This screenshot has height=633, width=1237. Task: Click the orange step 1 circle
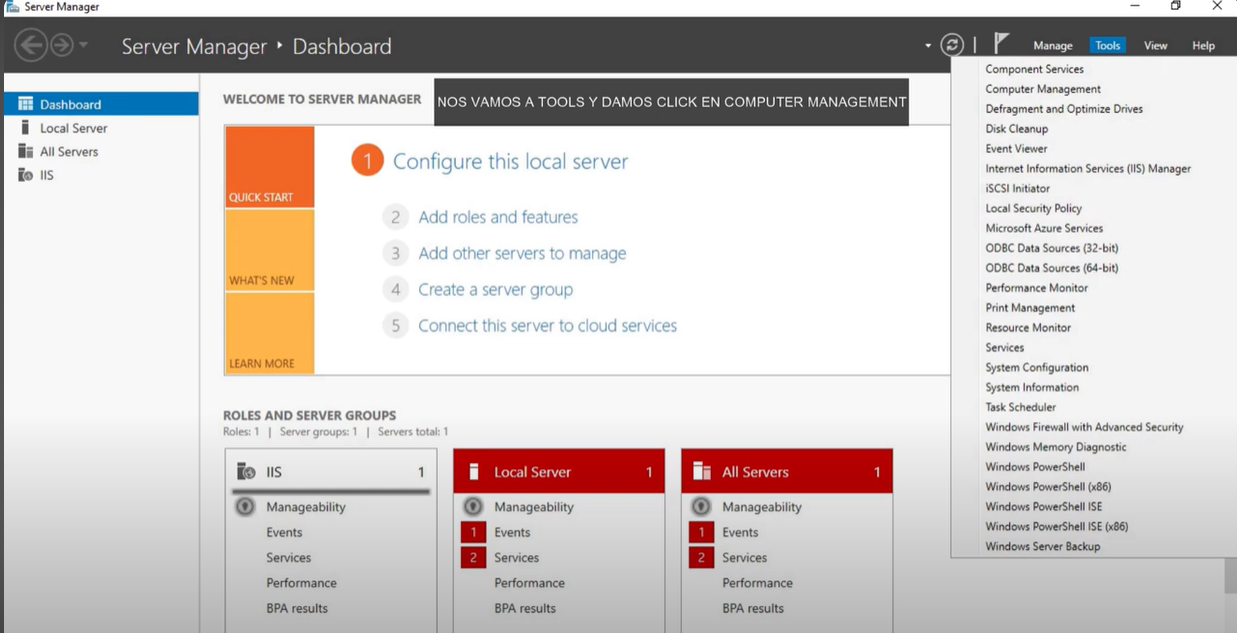click(367, 160)
